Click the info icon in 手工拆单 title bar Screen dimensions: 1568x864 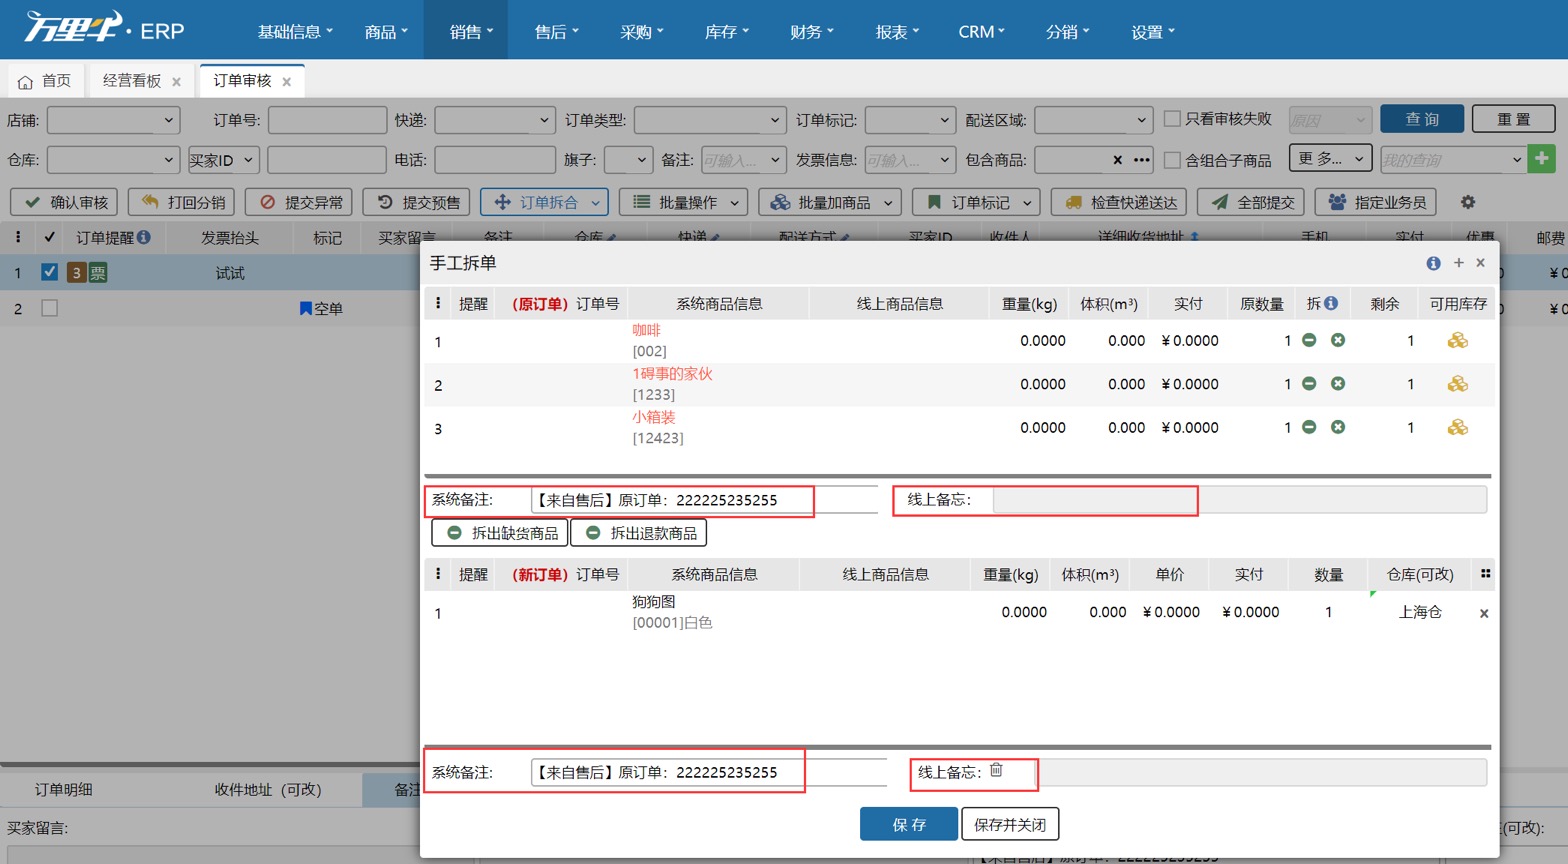[x=1433, y=263]
